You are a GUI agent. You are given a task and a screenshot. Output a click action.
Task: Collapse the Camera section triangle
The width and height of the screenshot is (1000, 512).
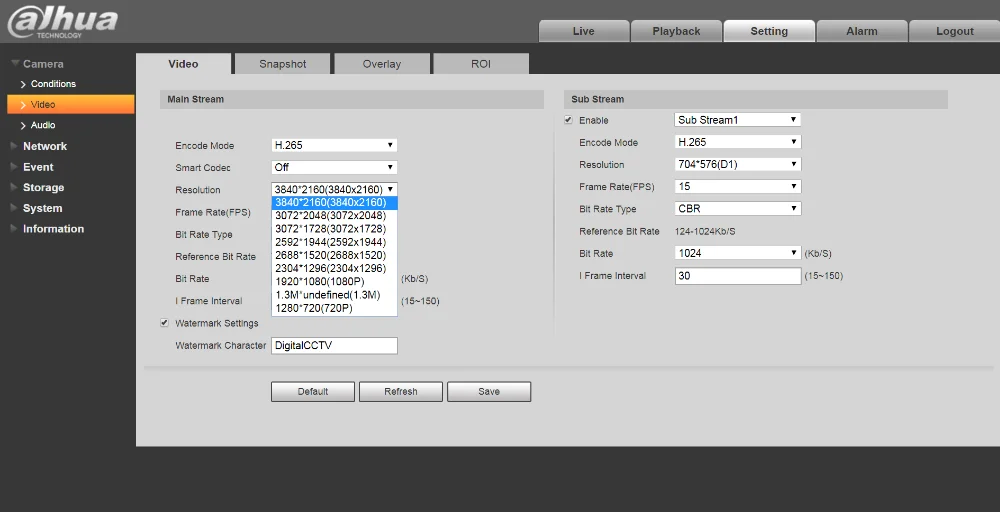[x=15, y=63]
